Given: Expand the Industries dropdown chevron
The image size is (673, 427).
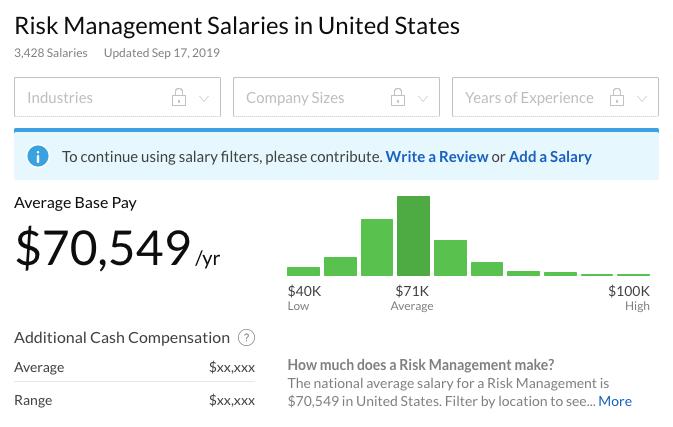Looking at the screenshot, I should (x=205, y=98).
